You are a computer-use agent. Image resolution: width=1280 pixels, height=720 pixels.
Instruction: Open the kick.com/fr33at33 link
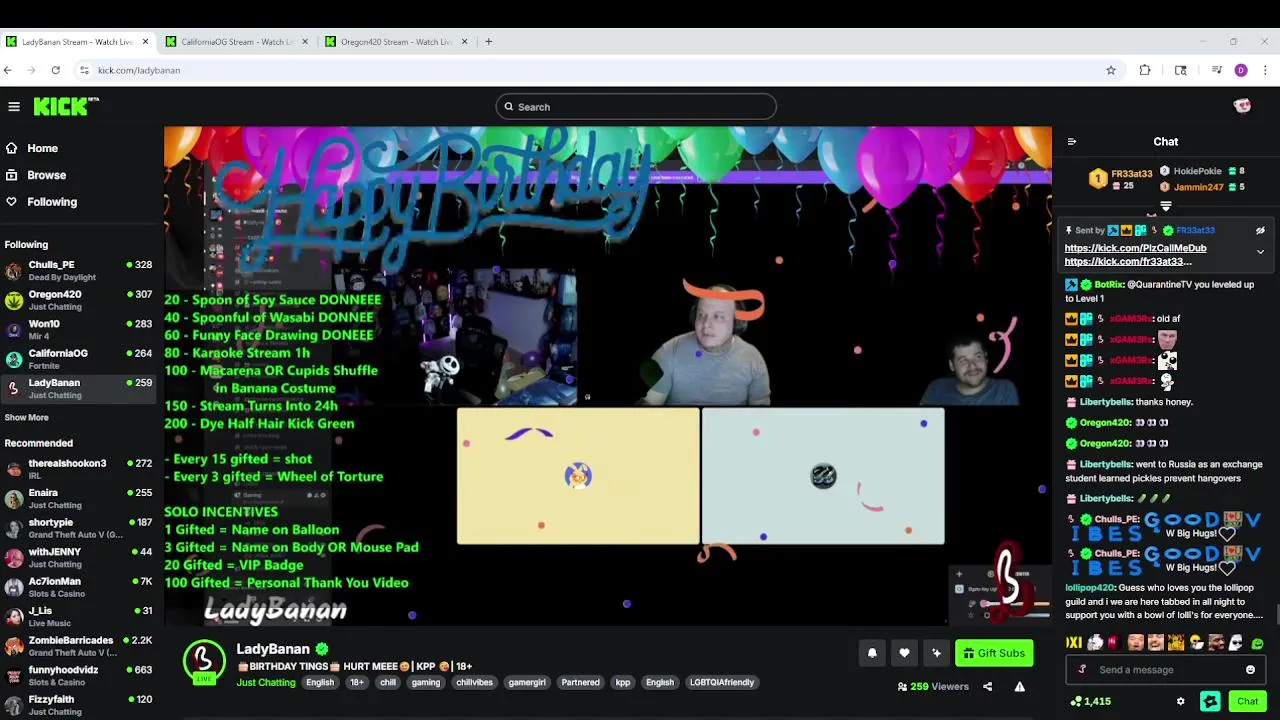1128,262
